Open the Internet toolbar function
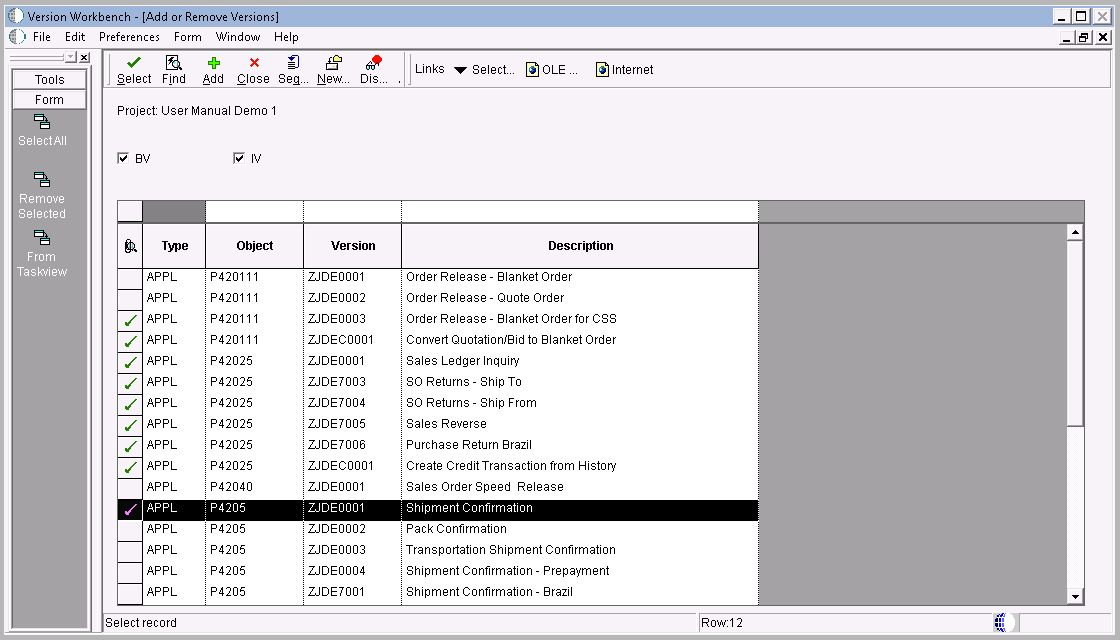The image size is (1120, 640). pyautogui.click(x=623, y=69)
